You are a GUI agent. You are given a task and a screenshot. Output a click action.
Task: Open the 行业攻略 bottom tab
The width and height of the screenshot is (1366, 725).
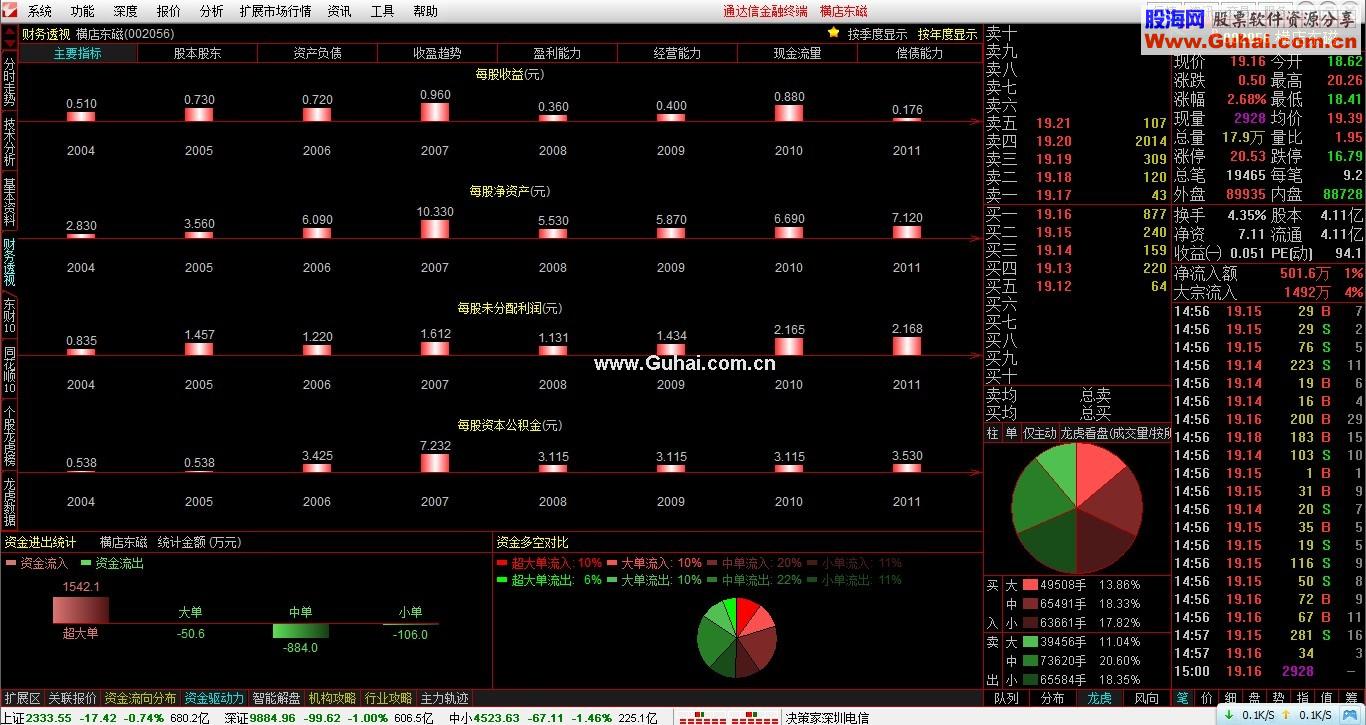pyautogui.click(x=388, y=698)
